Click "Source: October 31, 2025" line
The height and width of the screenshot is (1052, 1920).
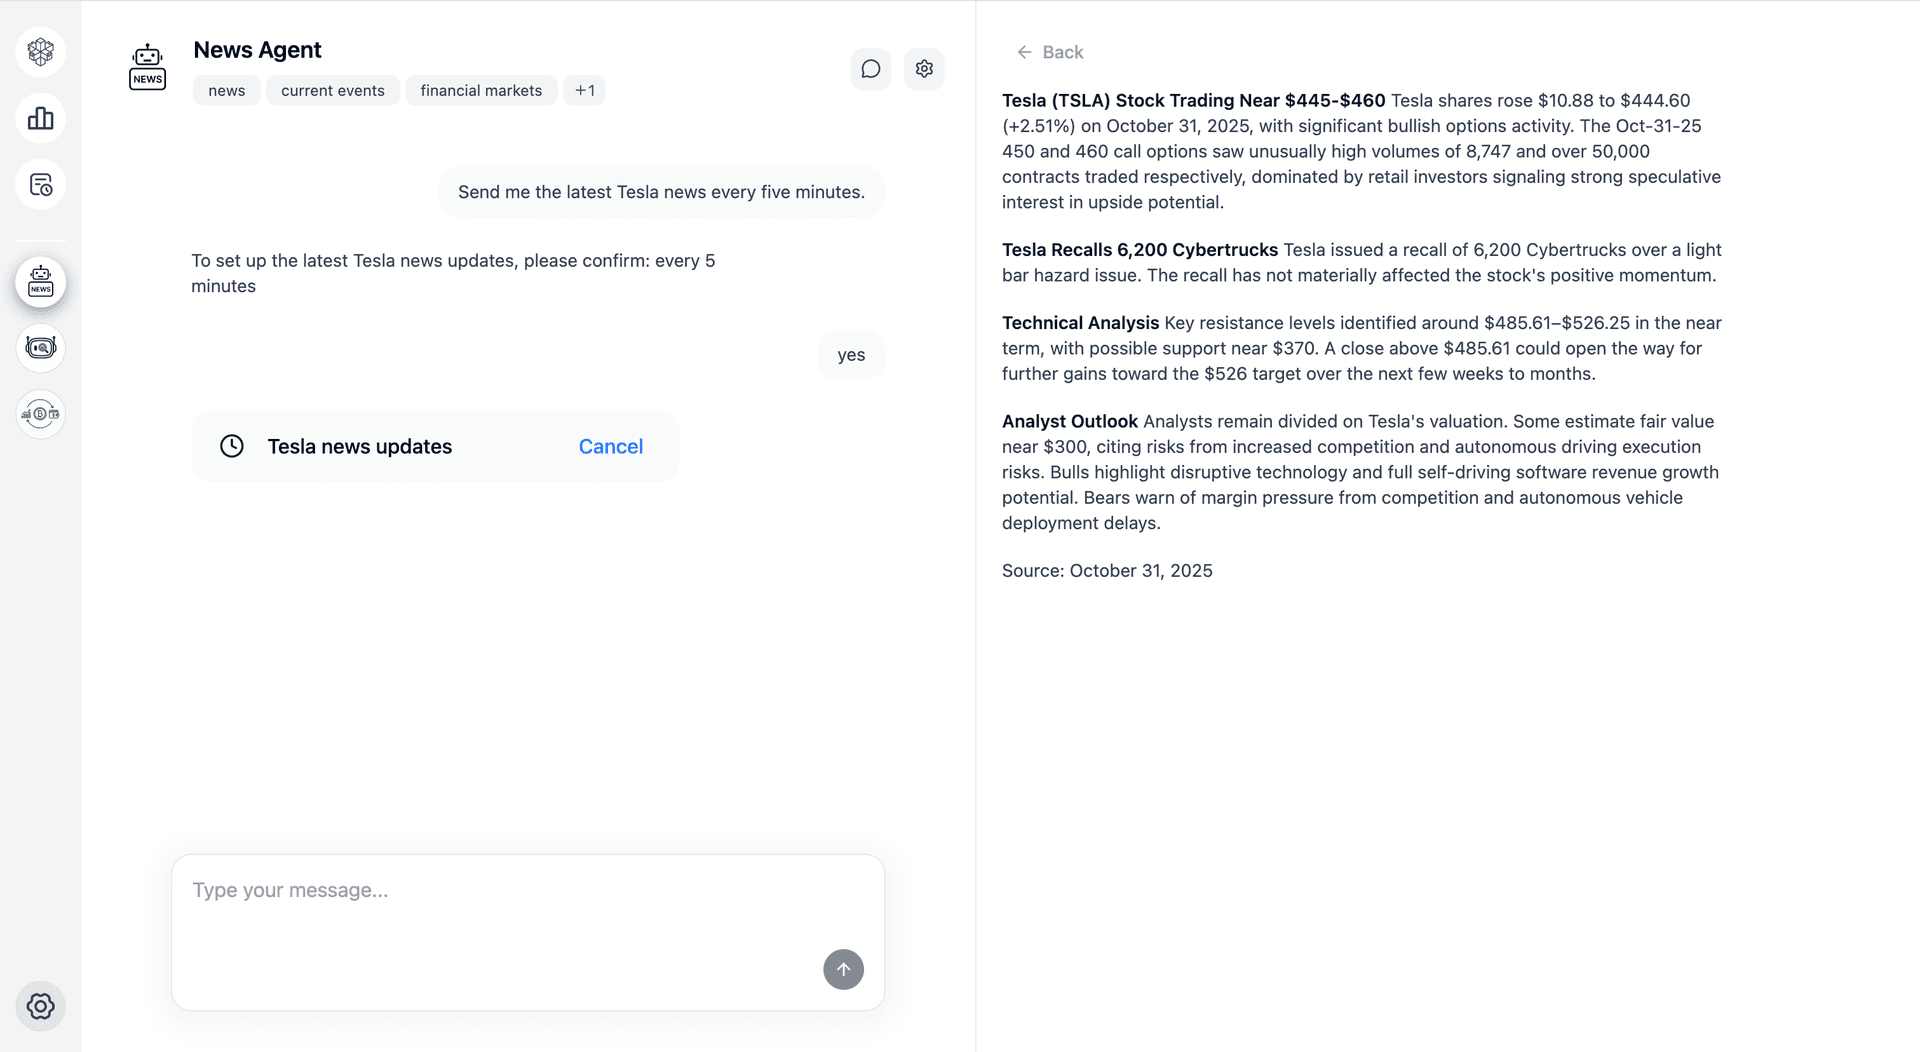1107,571
